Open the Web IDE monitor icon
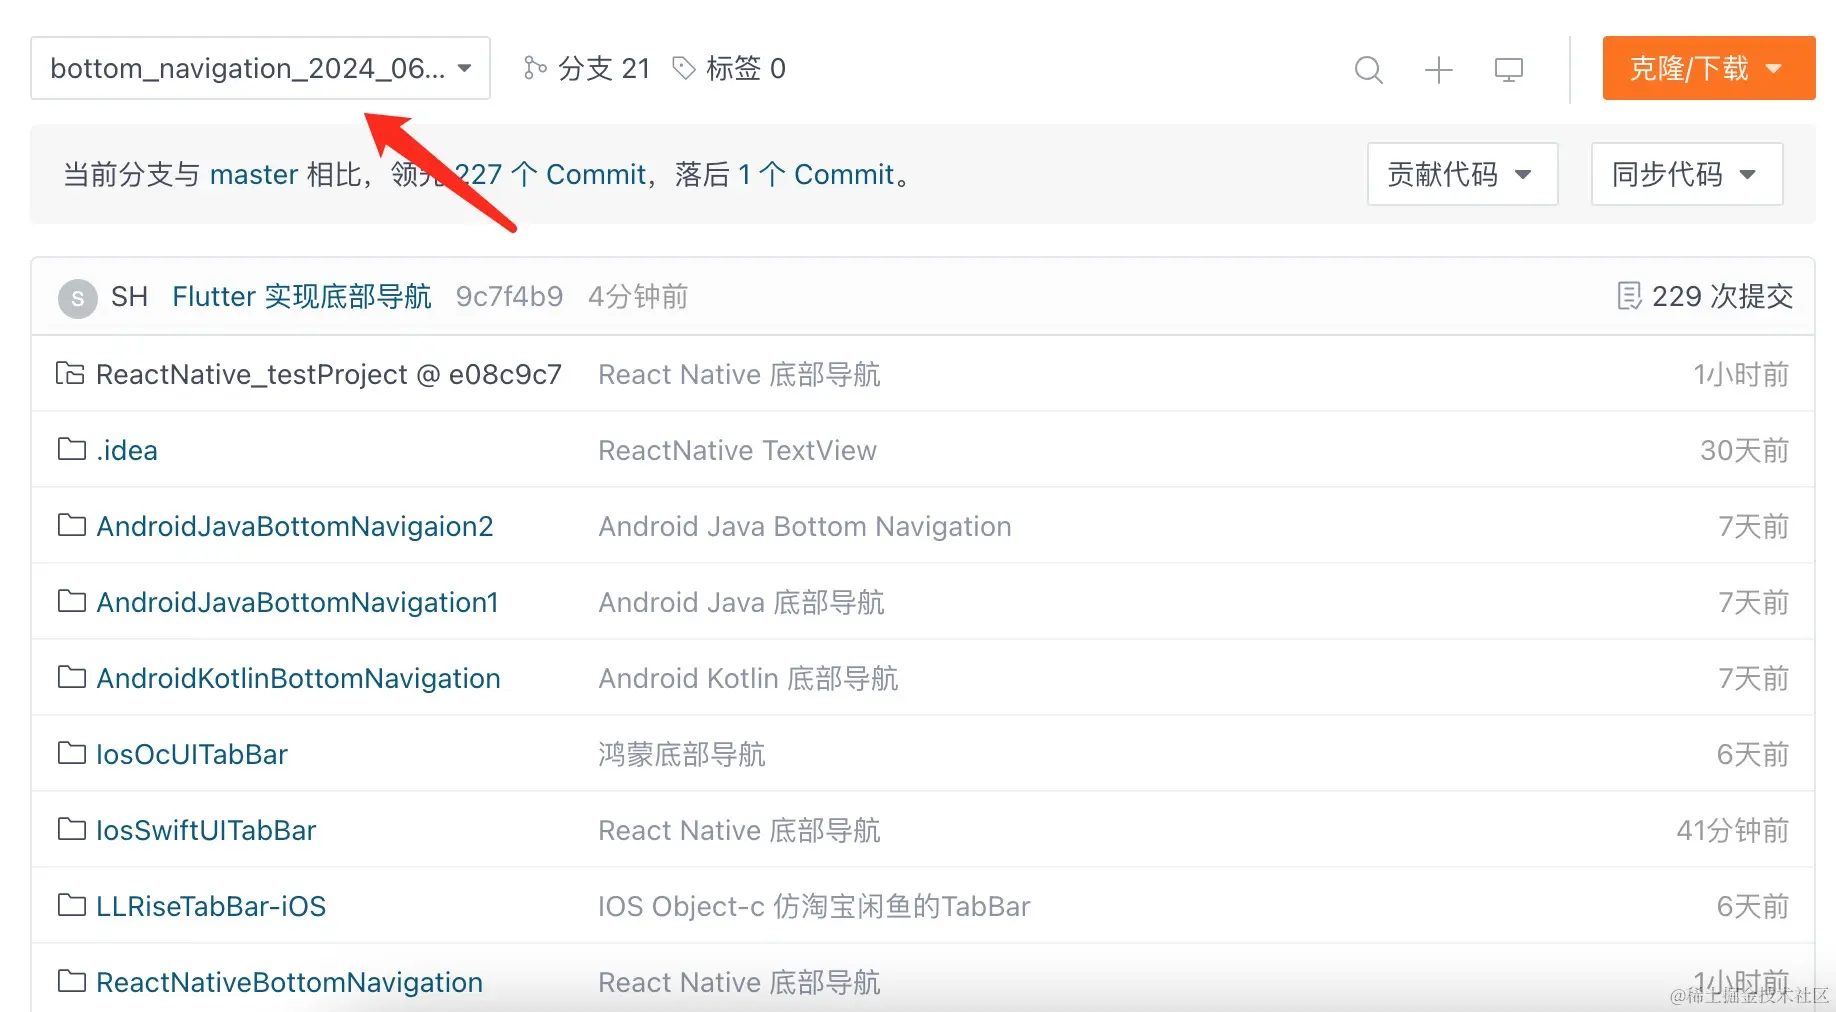The height and width of the screenshot is (1012, 1836). [1508, 70]
